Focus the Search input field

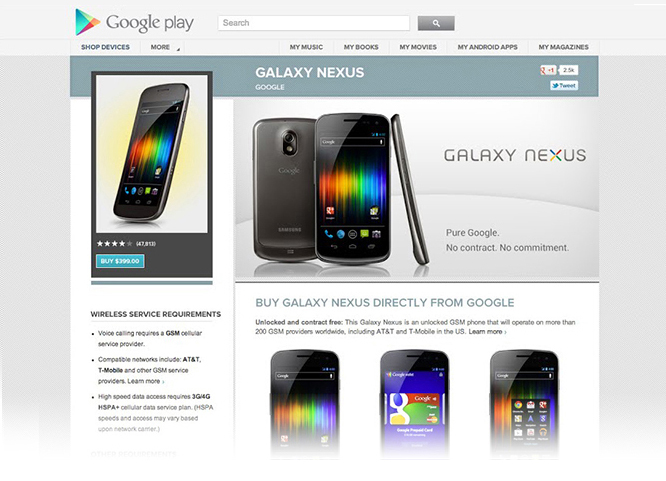coord(314,23)
